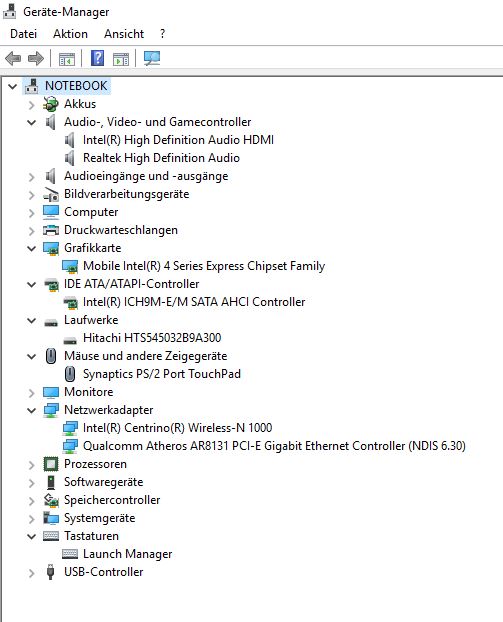This screenshot has width=503, height=622.
Task: Expand Audioeingänge und -ausgänge
Action: (32, 177)
